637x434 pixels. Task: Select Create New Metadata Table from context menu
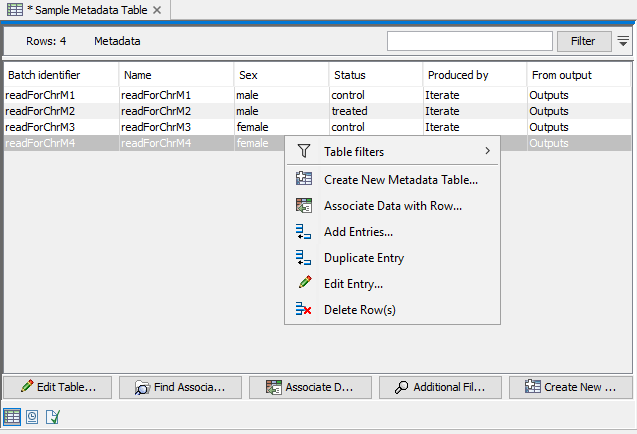point(400,180)
